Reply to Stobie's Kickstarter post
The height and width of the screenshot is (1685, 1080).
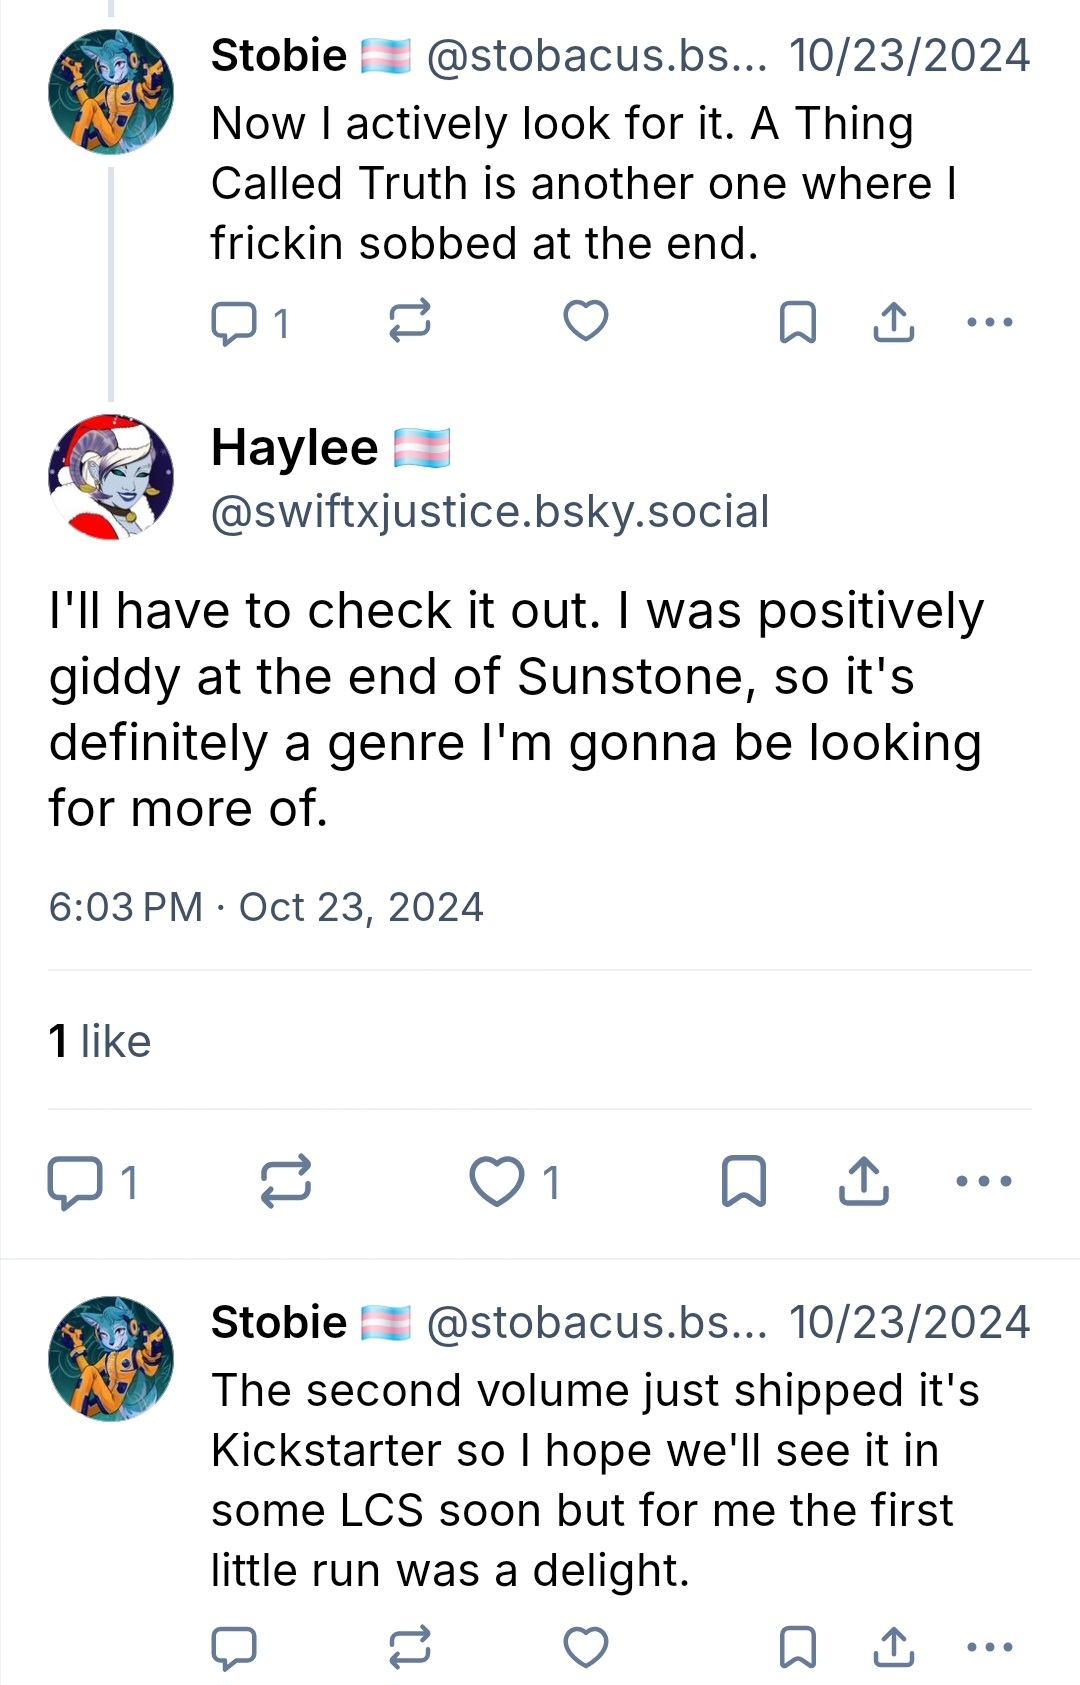tap(234, 1647)
